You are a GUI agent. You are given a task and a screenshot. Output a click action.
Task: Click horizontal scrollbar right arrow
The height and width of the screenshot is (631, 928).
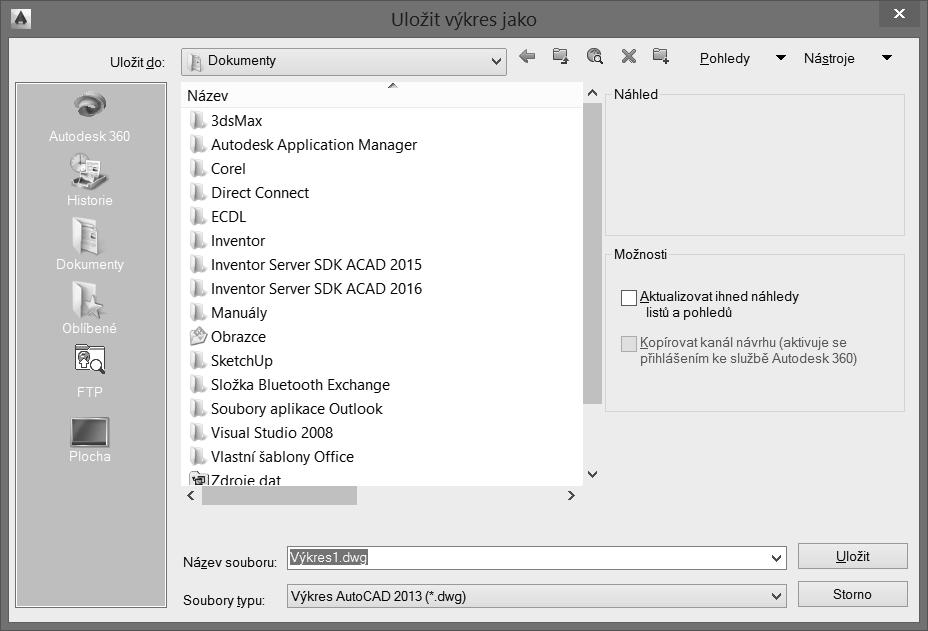tap(571, 496)
